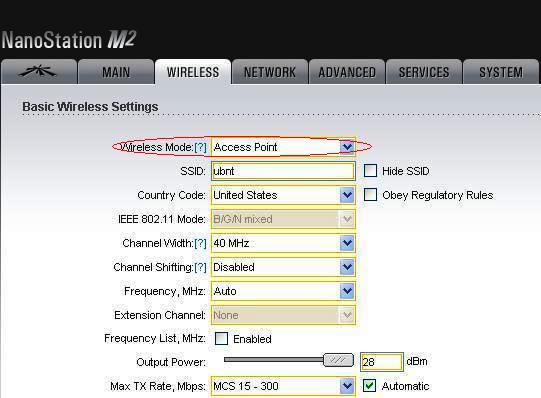Click the Channel Width help [?] icon
The height and width of the screenshot is (398, 541).
tap(200, 243)
